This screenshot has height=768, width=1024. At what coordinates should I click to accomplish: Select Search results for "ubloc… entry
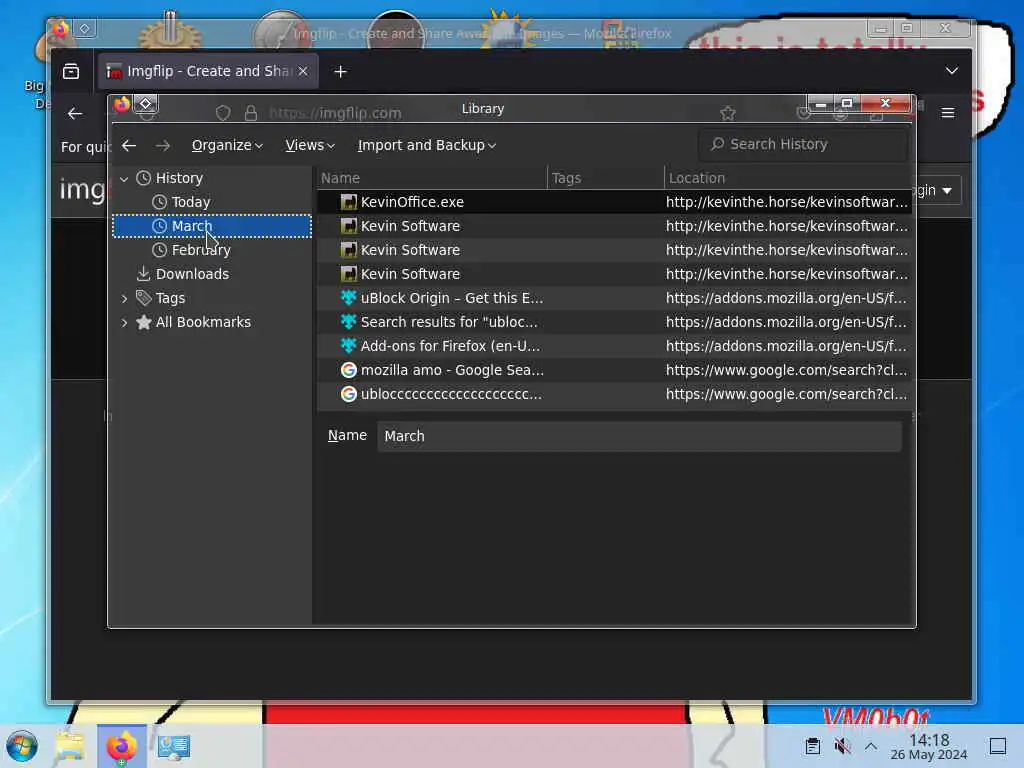(x=614, y=323)
